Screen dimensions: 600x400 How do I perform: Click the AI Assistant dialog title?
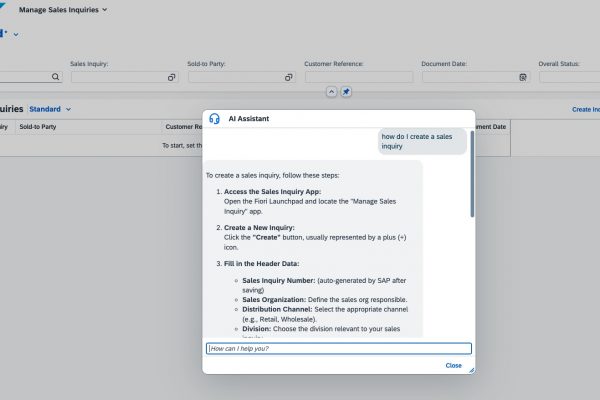249,119
